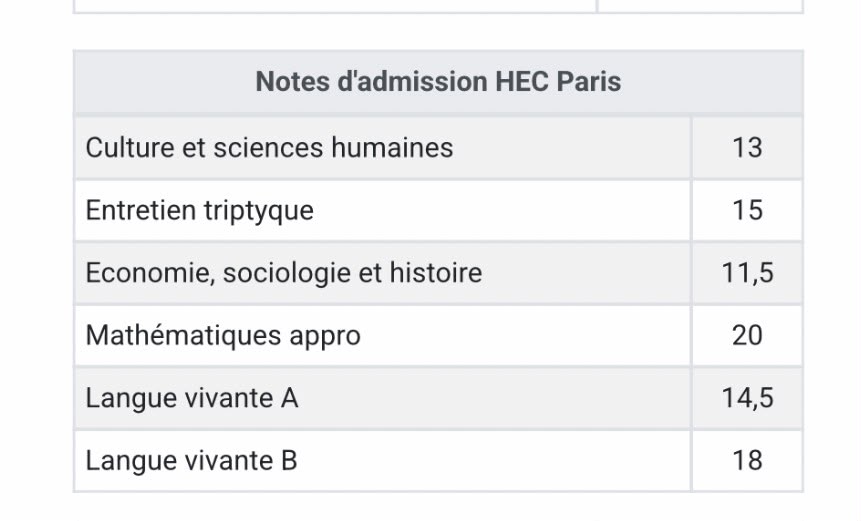
Task: Select the 'Langue vivante A' label
Action: [x=192, y=399]
